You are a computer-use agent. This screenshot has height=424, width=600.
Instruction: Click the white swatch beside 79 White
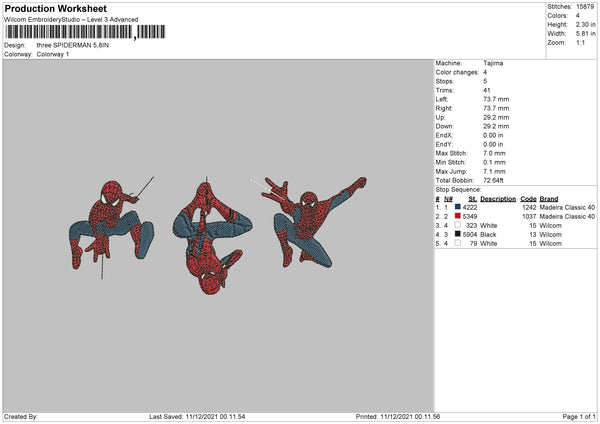[458, 243]
